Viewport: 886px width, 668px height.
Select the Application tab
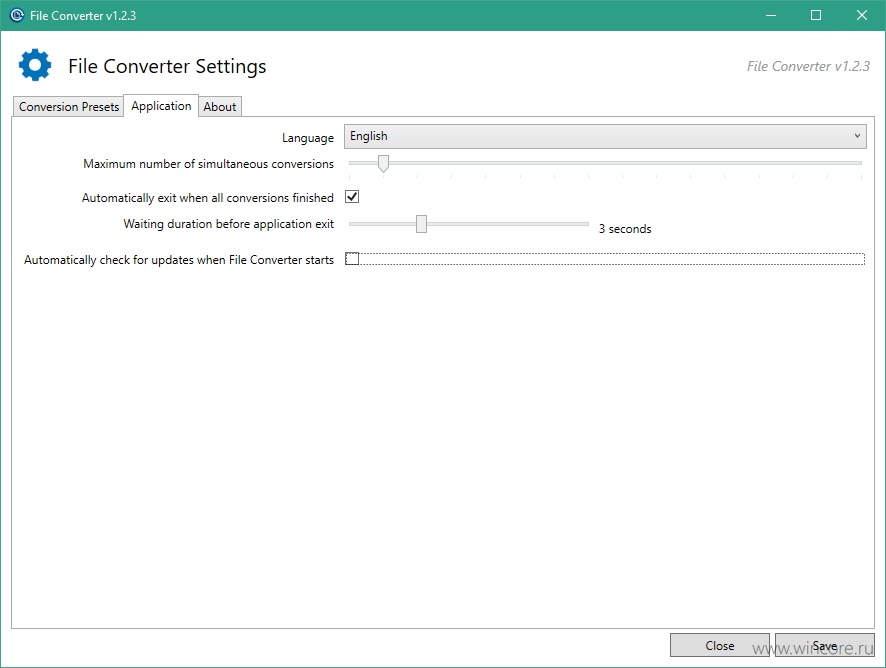161,106
